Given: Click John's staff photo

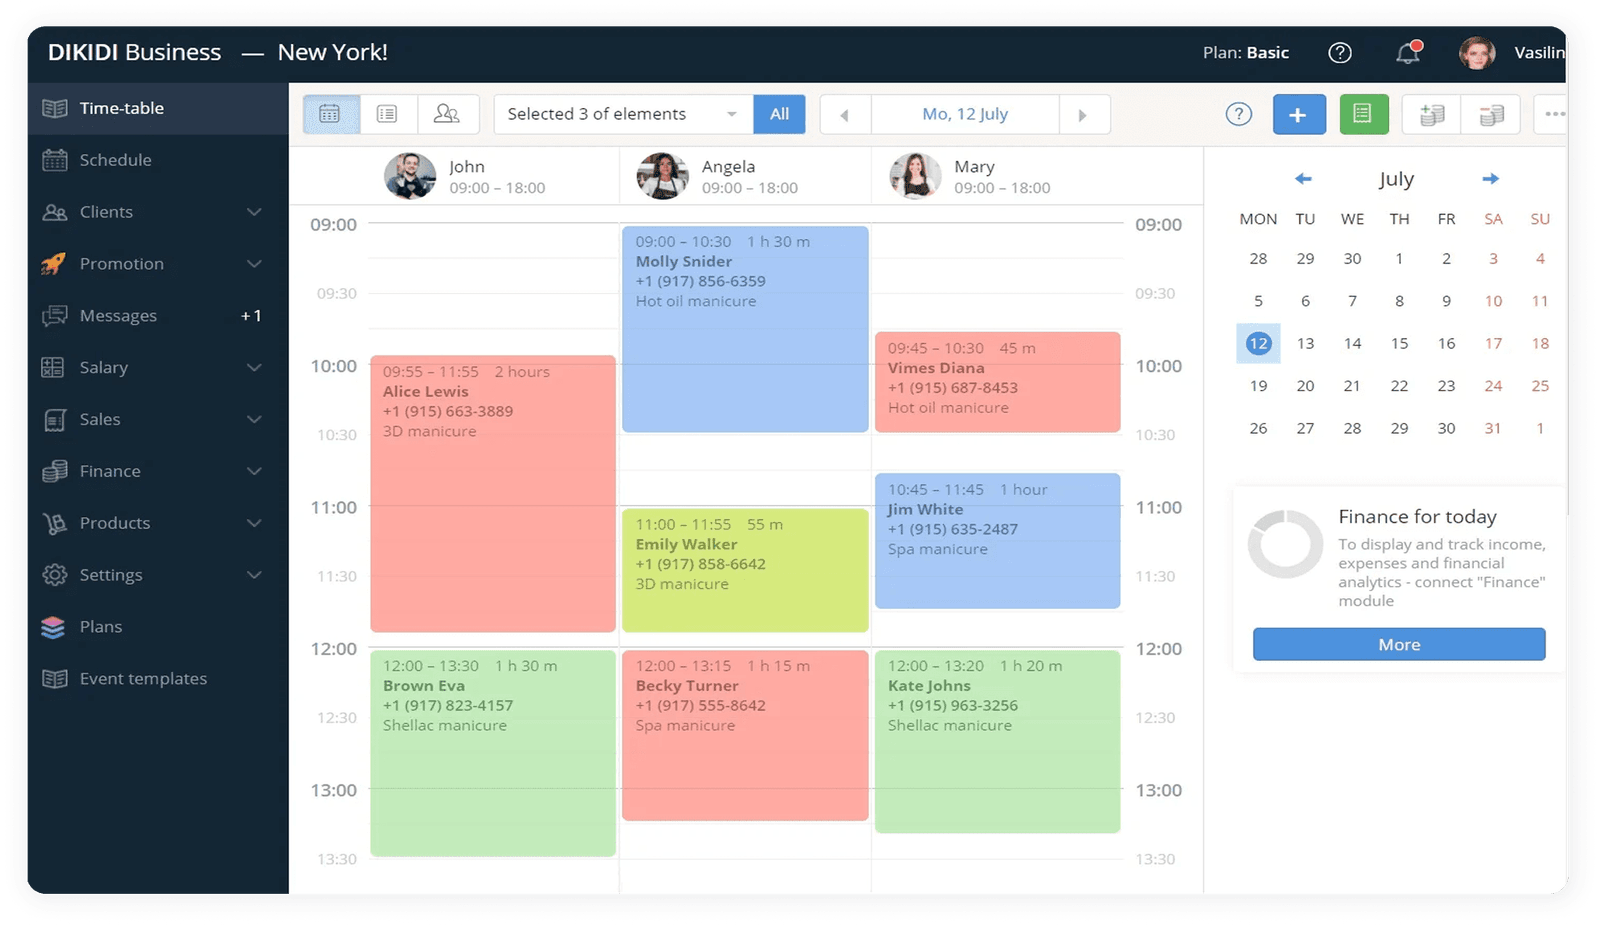Looking at the screenshot, I should click(410, 177).
